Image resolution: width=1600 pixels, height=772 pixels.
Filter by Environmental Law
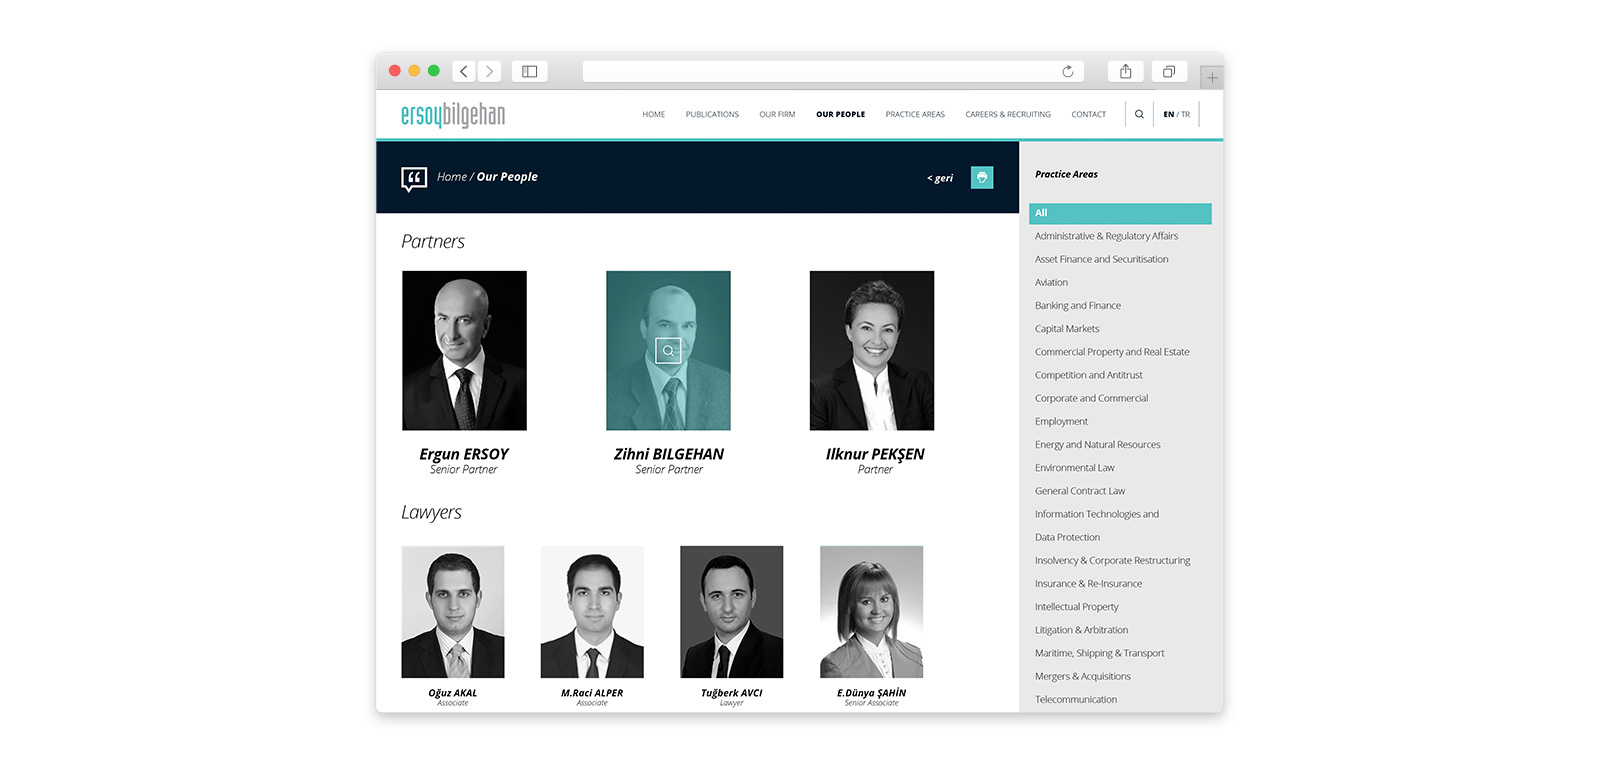coord(1074,468)
